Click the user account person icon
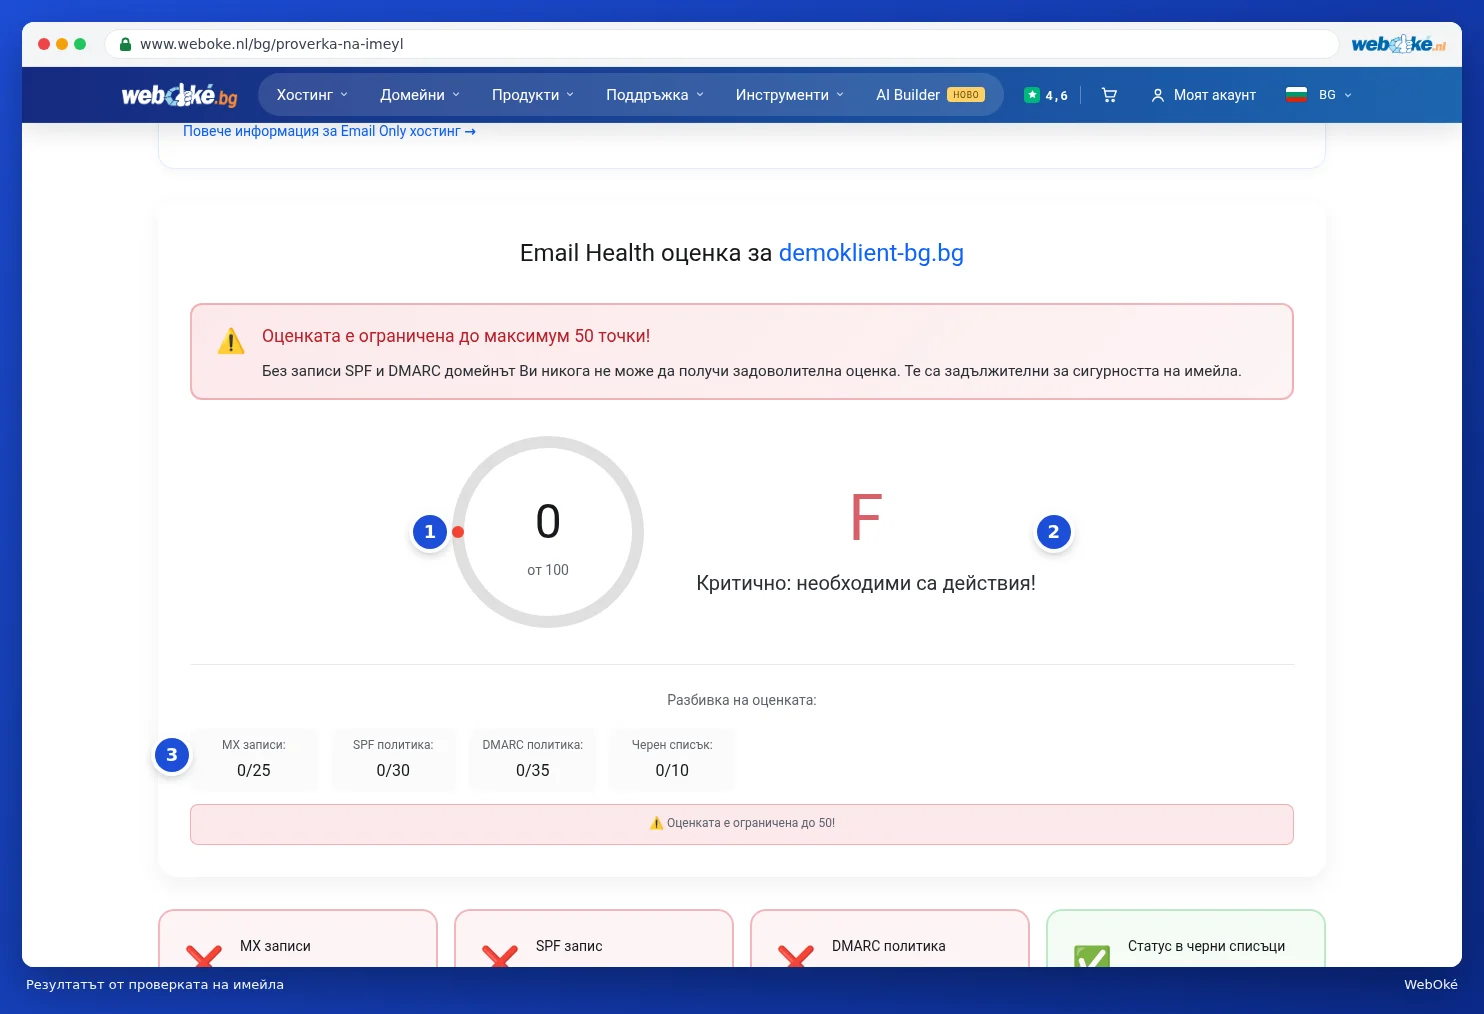 1157,95
